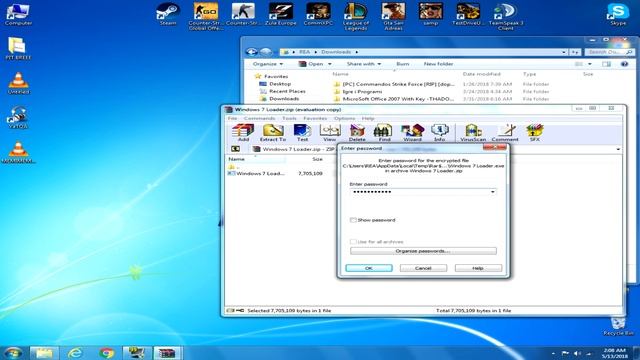
Task: Open the Wizard tool icon
Action: tap(412, 133)
